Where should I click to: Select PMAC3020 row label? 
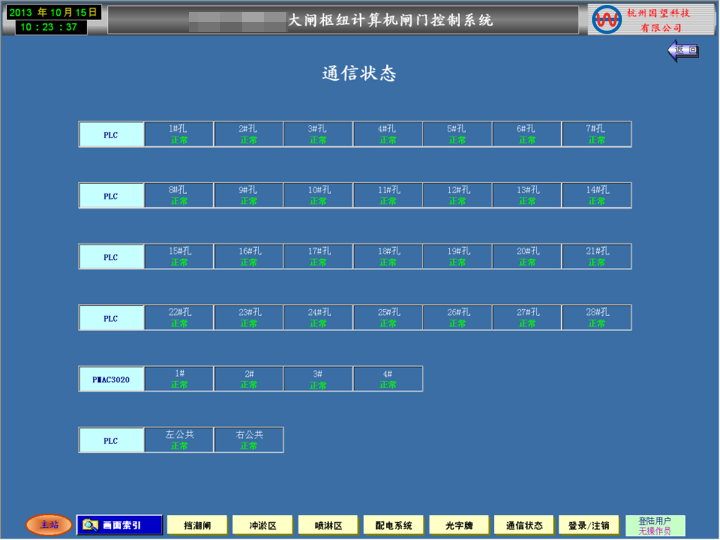click(x=112, y=379)
